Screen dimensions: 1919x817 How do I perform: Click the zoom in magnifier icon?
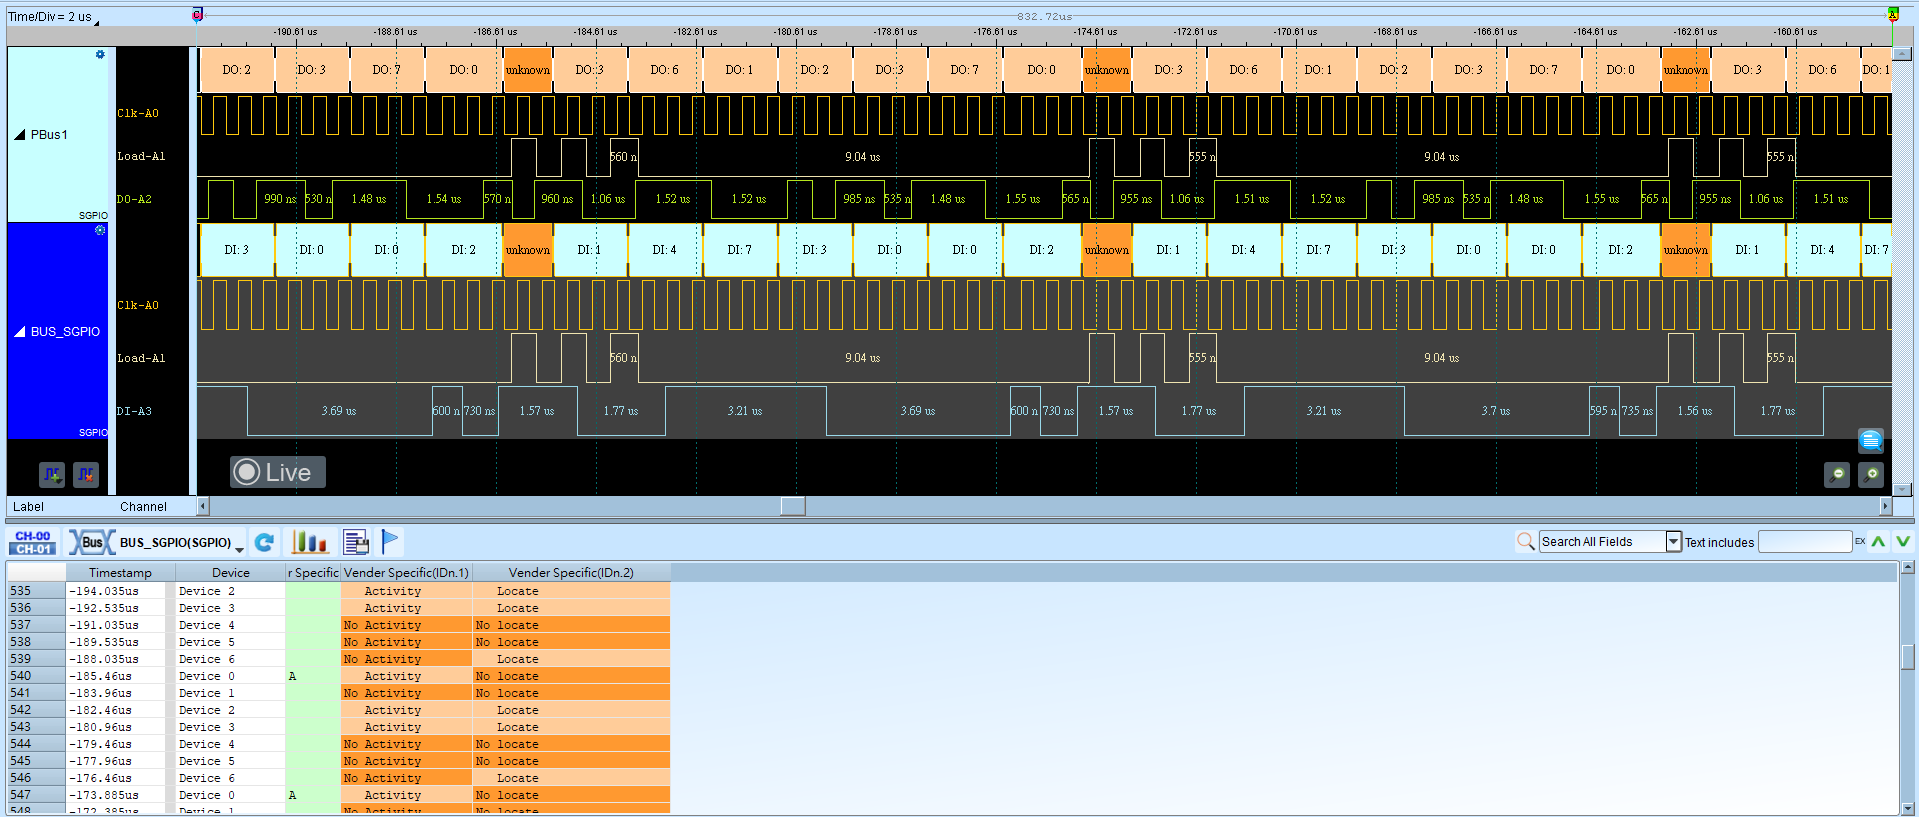pyautogui.click(x=1871, y=475)
